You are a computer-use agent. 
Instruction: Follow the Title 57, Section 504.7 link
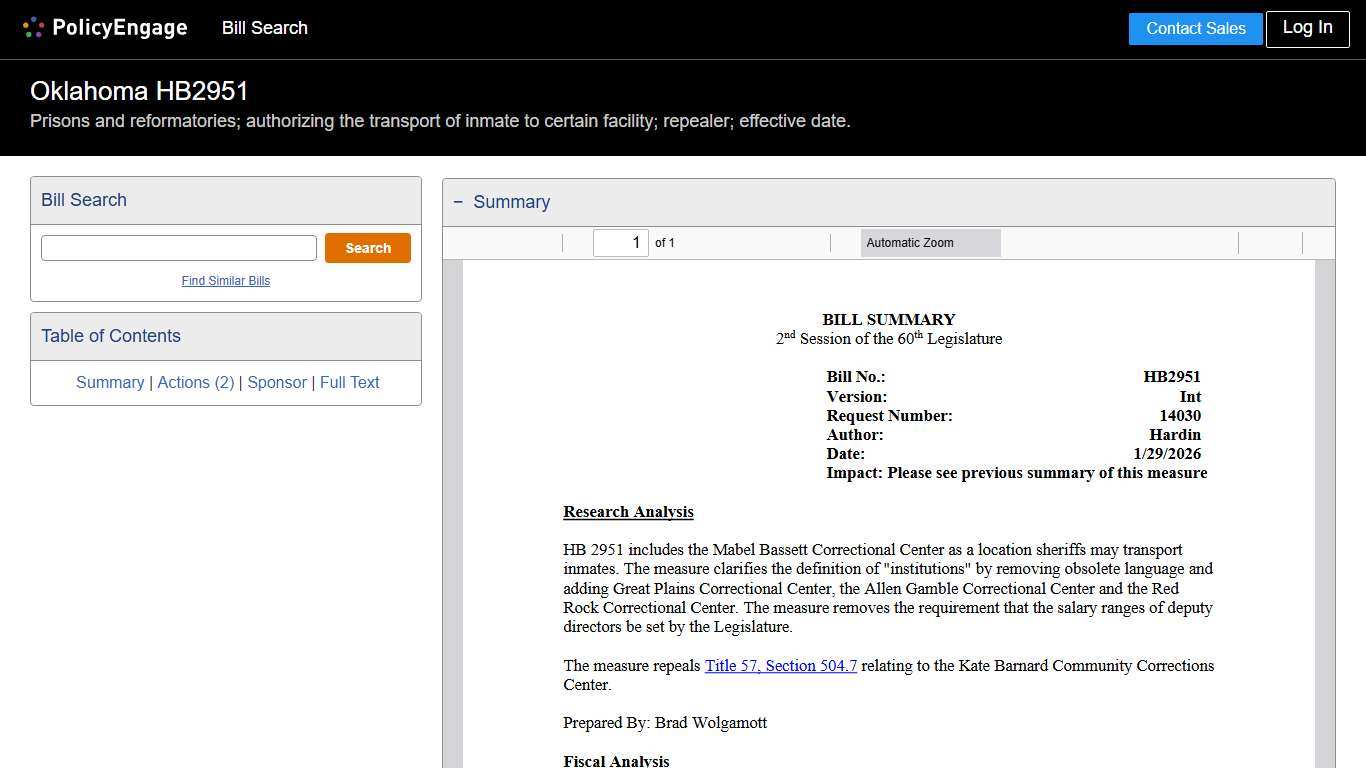tap(780, 666)
